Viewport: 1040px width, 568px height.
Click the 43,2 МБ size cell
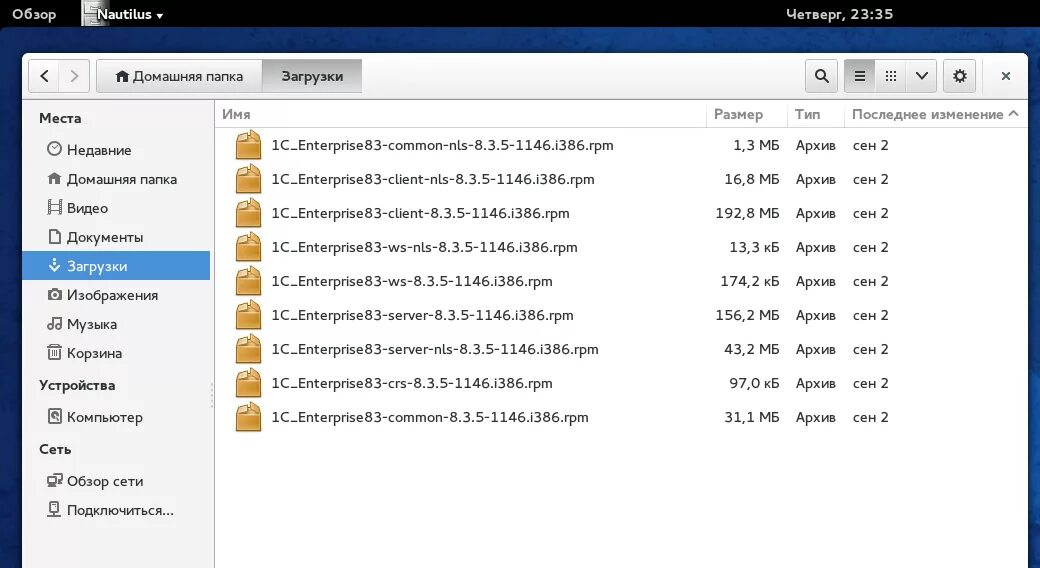pos(751,349)
